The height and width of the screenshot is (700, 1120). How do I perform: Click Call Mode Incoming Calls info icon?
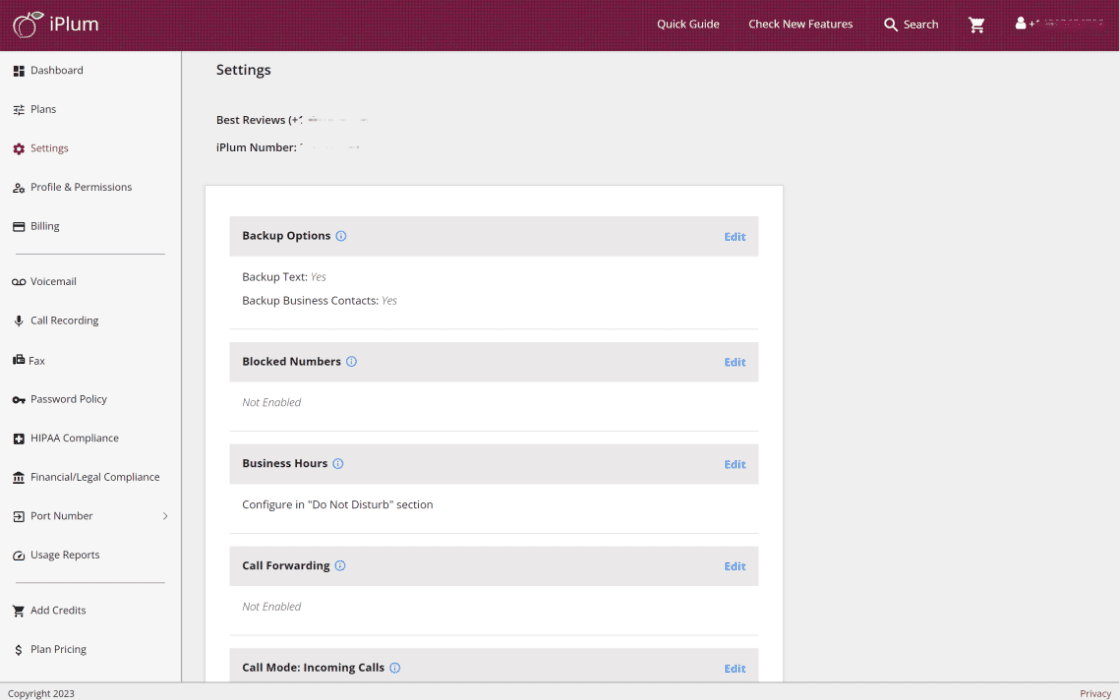pyautogui.click(x=395, y=668)
